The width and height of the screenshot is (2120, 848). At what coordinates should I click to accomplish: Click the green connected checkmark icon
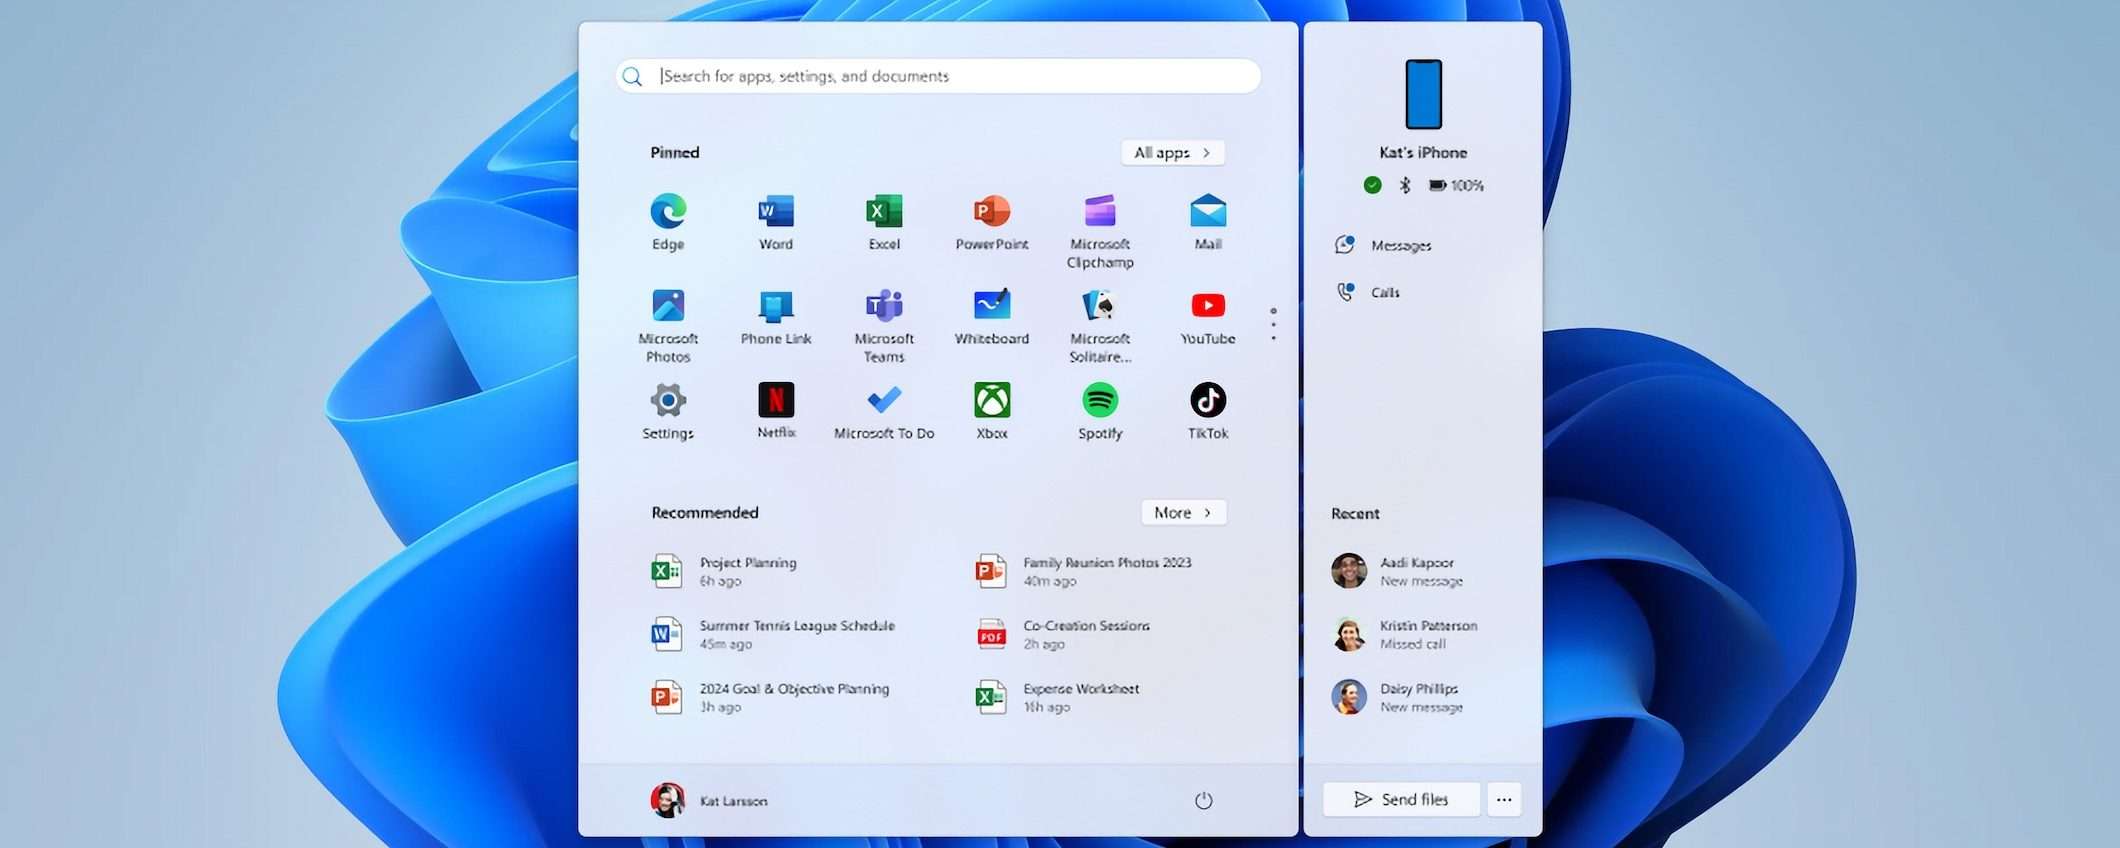coord(1373,185)
